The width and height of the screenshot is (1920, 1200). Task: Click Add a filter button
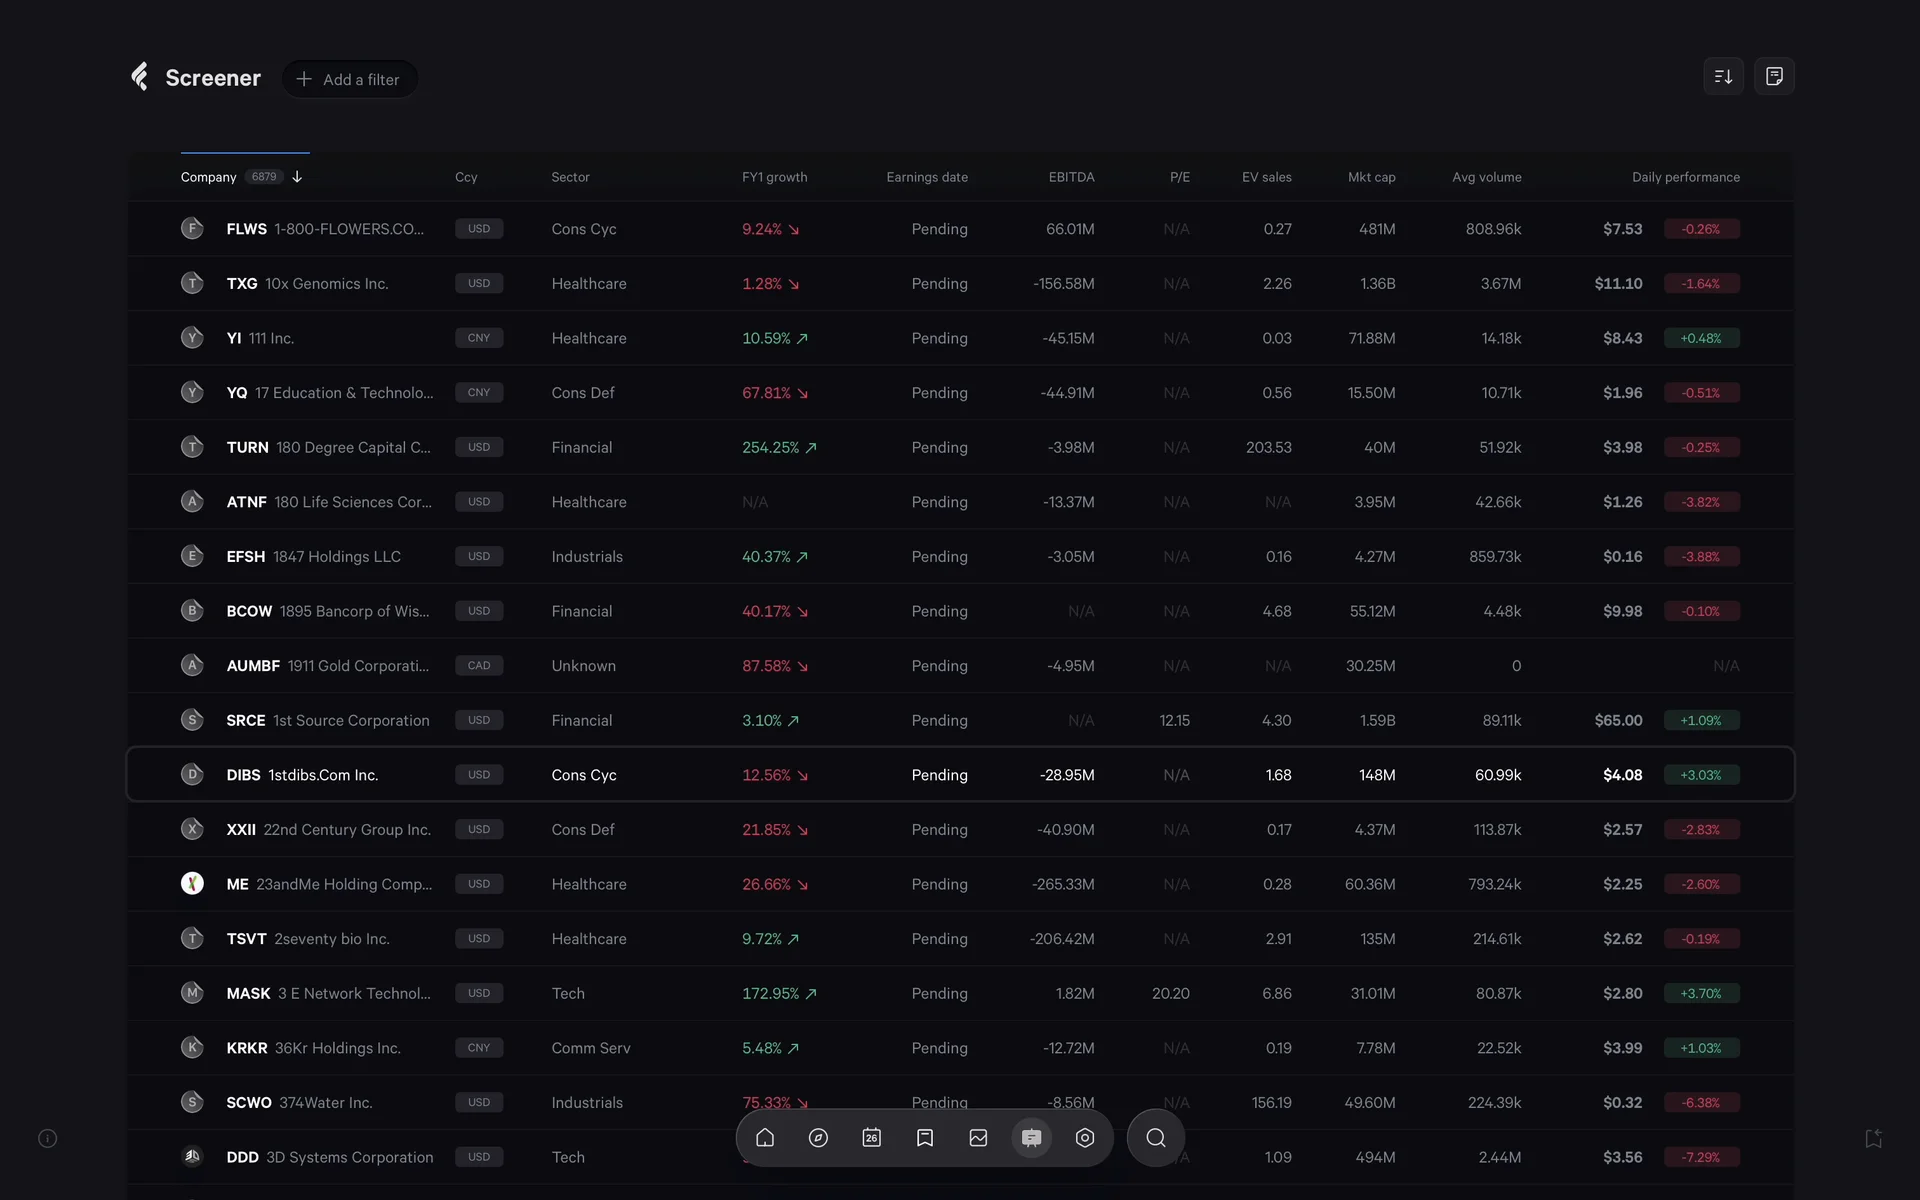click(x=349, y=79)
